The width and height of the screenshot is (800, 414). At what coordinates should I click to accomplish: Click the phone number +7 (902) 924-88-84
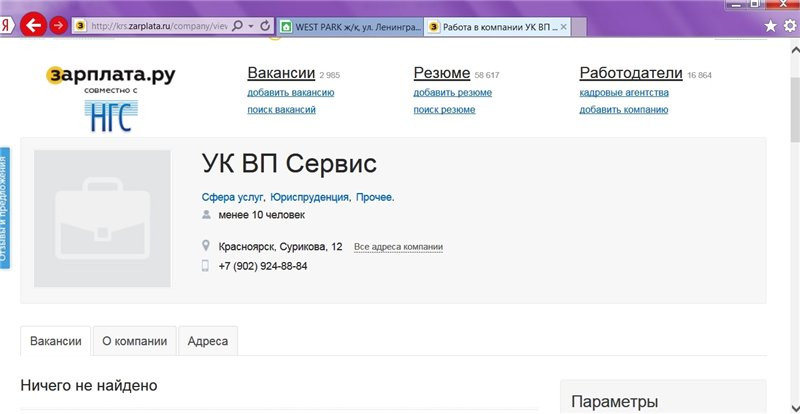coord(263,266)
